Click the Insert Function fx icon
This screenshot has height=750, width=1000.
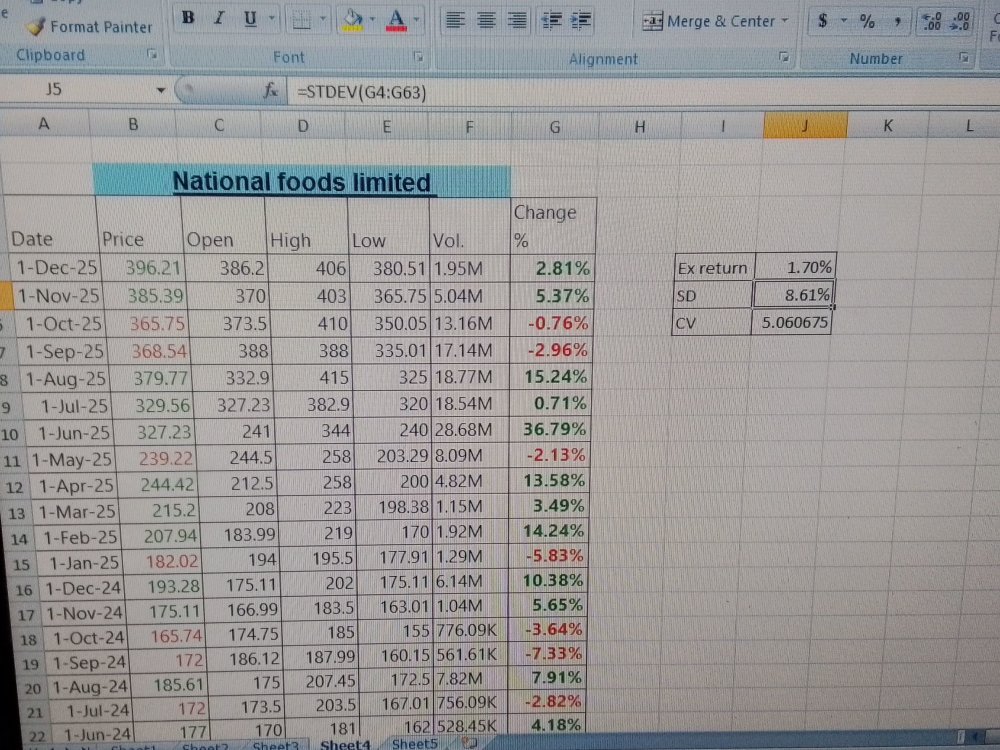[x=271, y=91]
